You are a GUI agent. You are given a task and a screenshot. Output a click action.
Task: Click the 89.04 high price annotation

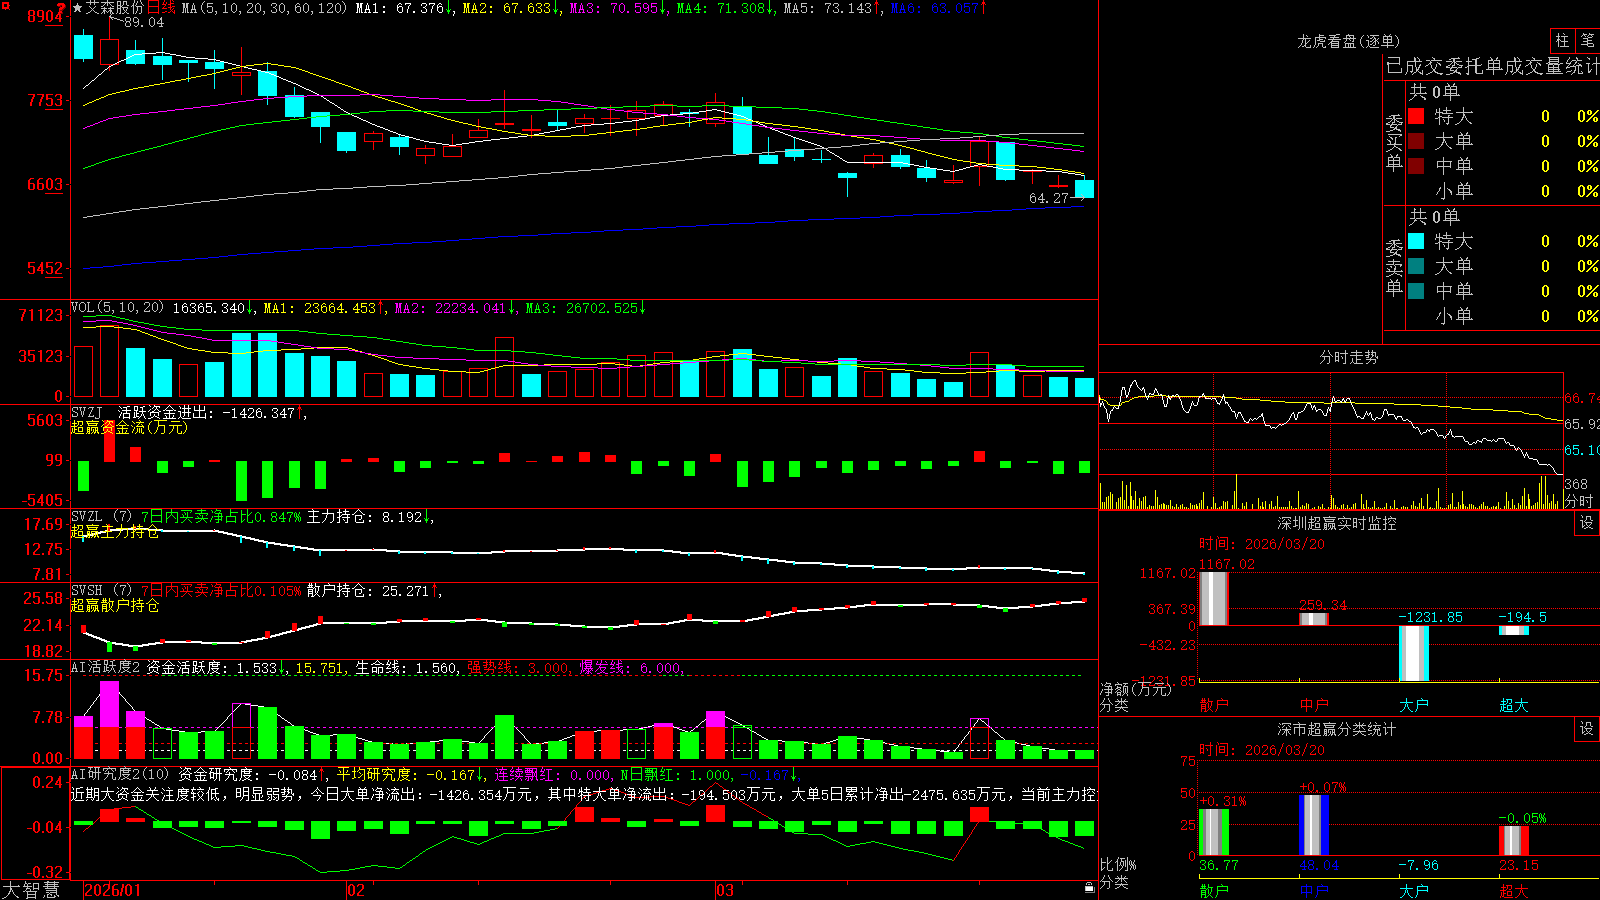[143, 22]
